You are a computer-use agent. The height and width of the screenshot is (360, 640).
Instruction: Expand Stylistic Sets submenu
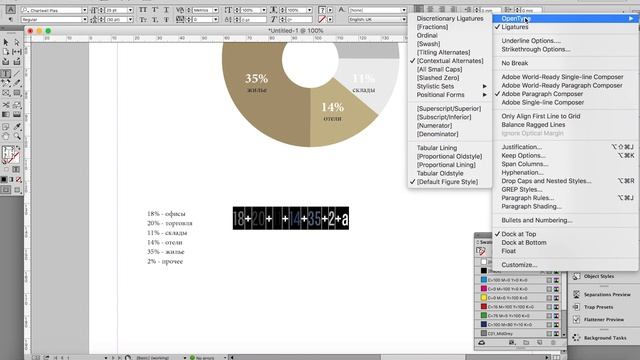pyautogui.click(x=450, y=87)
